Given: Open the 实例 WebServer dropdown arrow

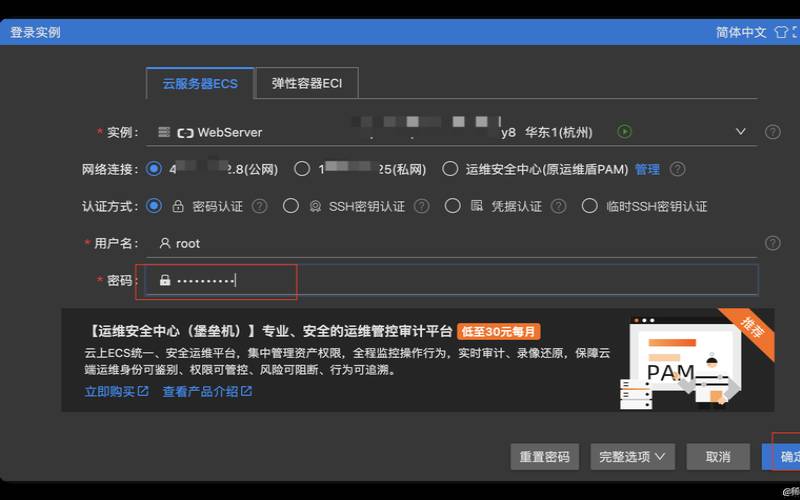Looking at the screenshot, I should pos(740,132).
